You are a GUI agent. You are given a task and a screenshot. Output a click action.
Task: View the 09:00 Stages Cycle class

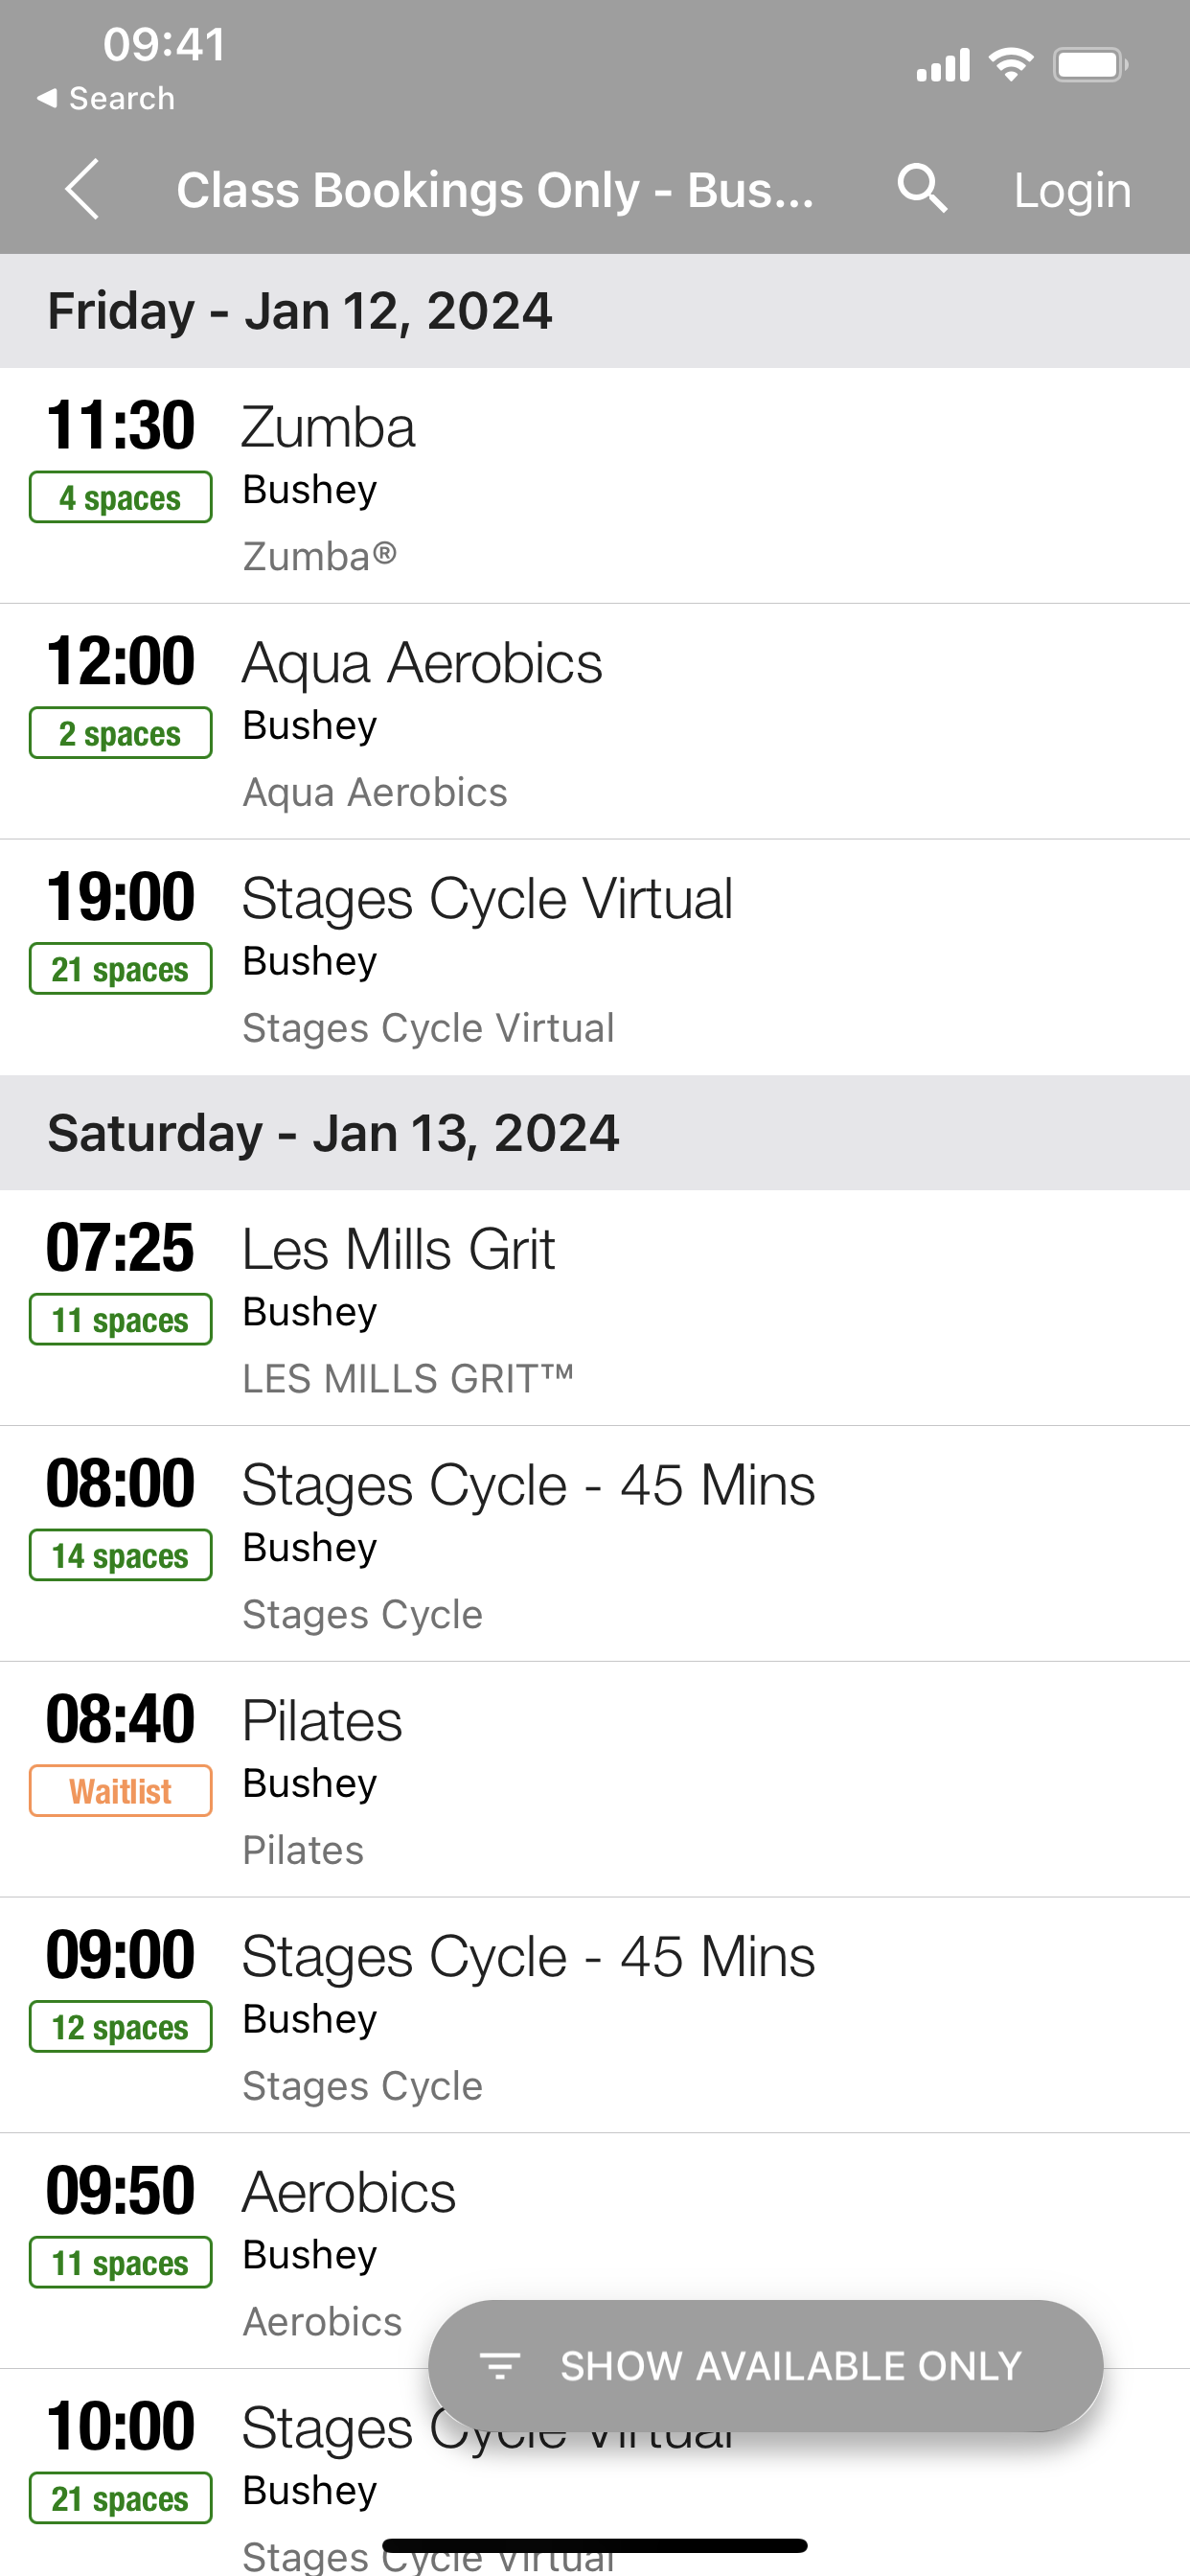pyautogui.click(x=595, y=2015)
